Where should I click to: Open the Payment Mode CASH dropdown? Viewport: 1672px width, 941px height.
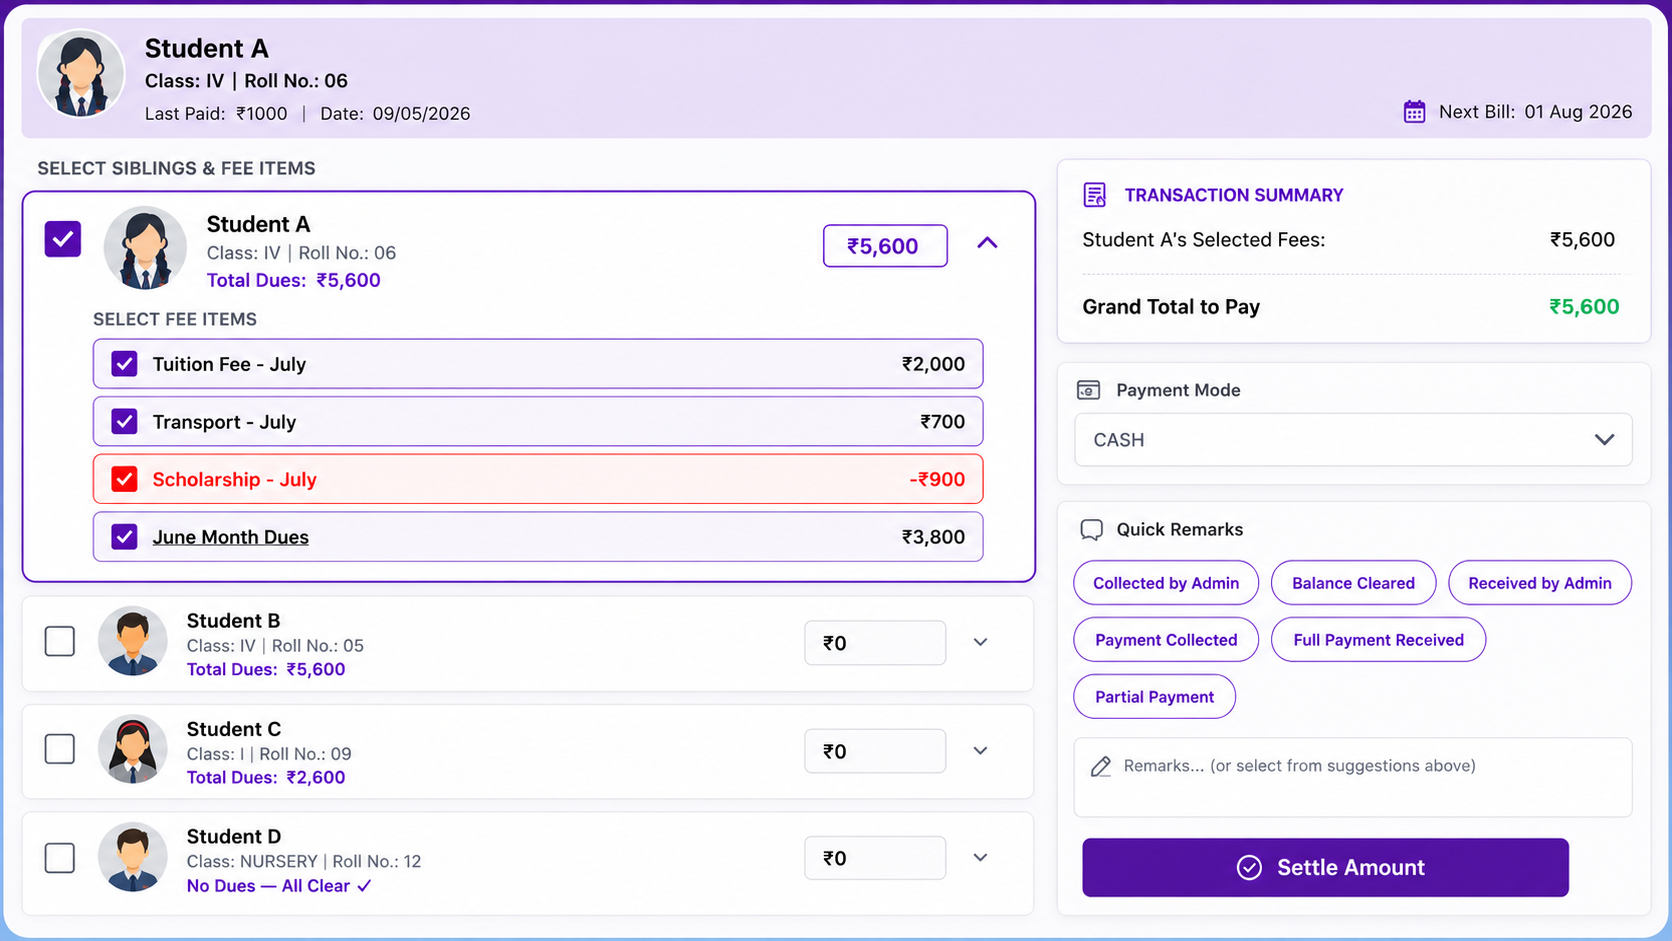click(x=1353, y=440)
